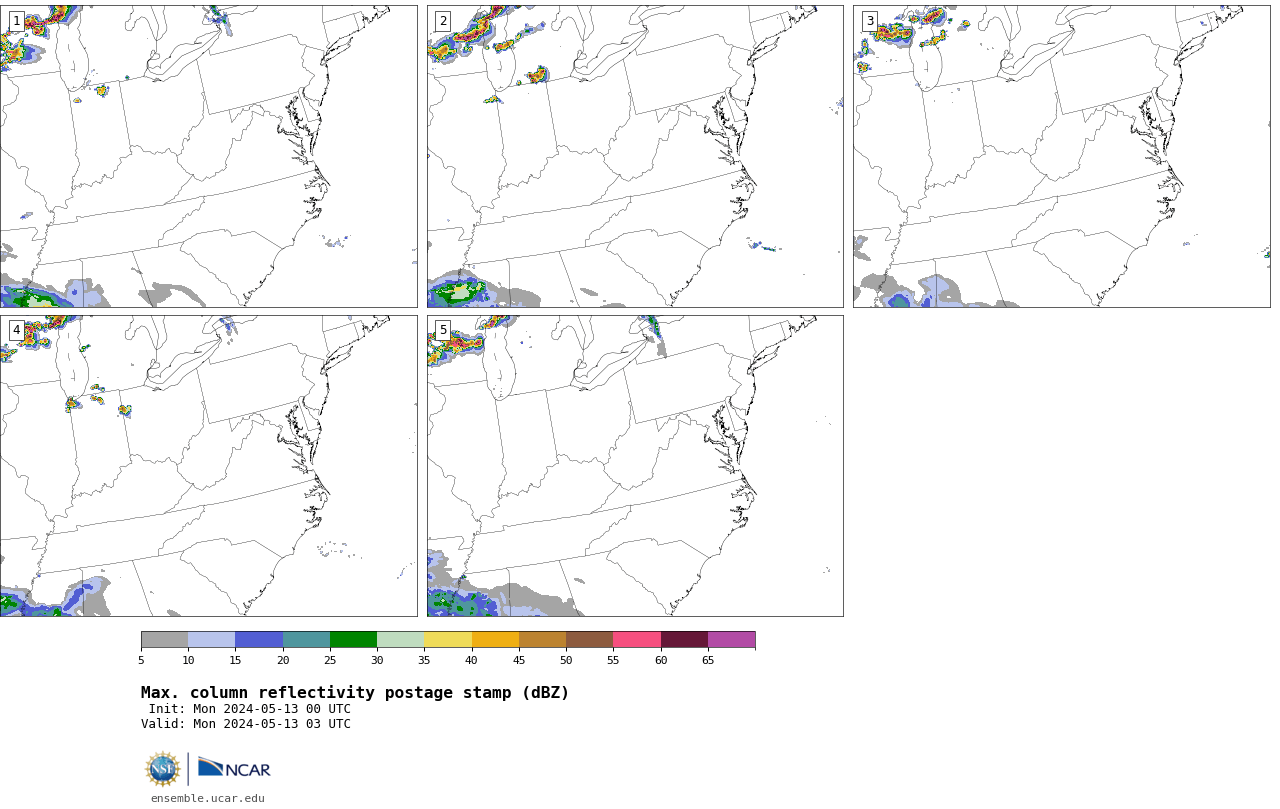The height and width of the screenshot is (809, 1280).
Task: Click the NSF logo icon
Action: tap(163, 769)
